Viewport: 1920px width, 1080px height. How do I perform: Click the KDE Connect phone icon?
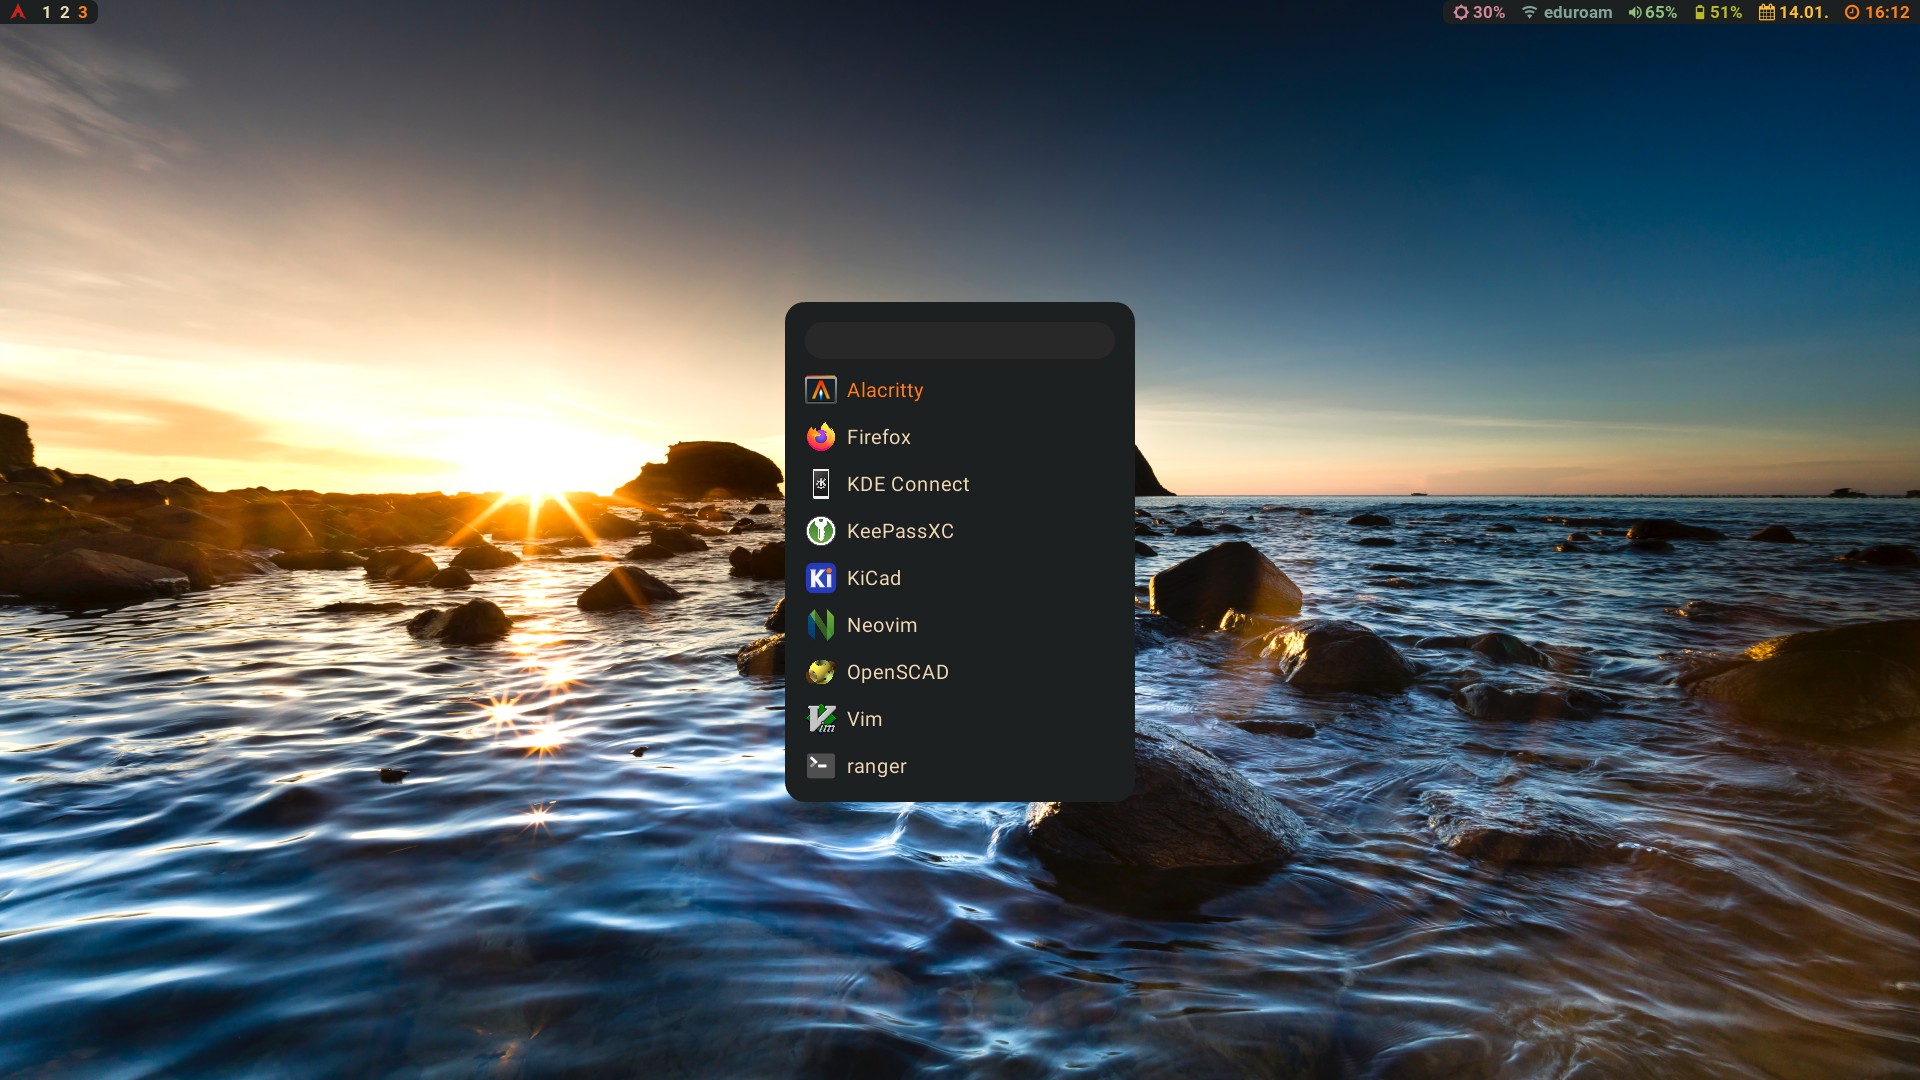click(820, 484)
